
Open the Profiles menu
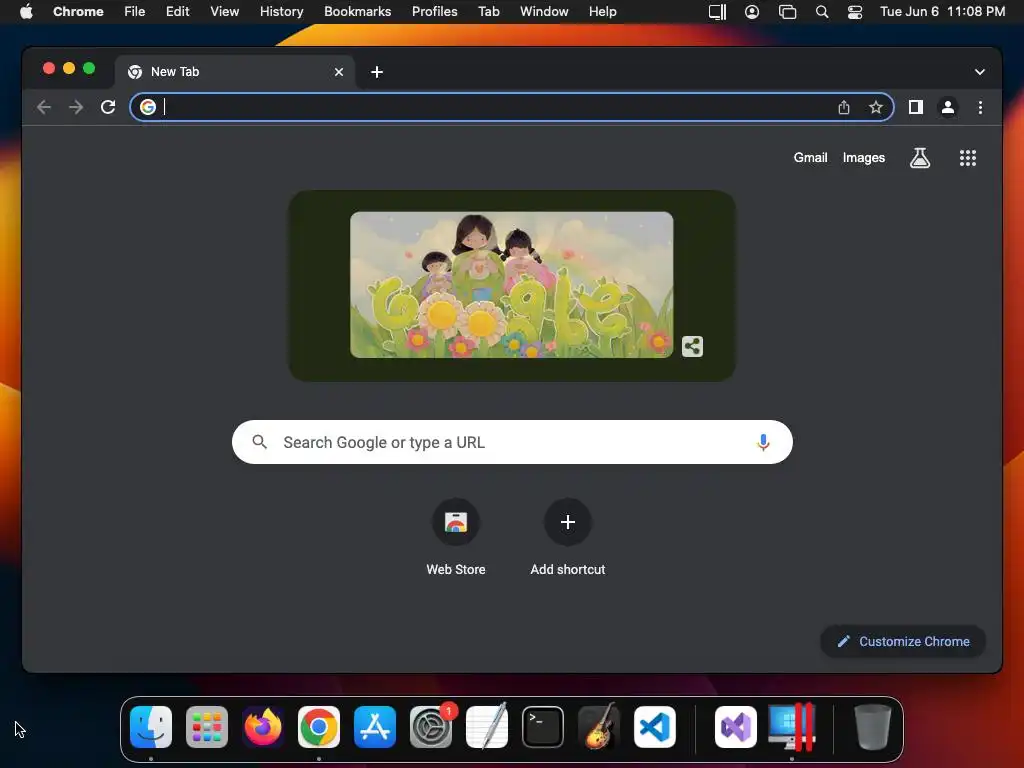pyautogui.click(x=434, y=12)
